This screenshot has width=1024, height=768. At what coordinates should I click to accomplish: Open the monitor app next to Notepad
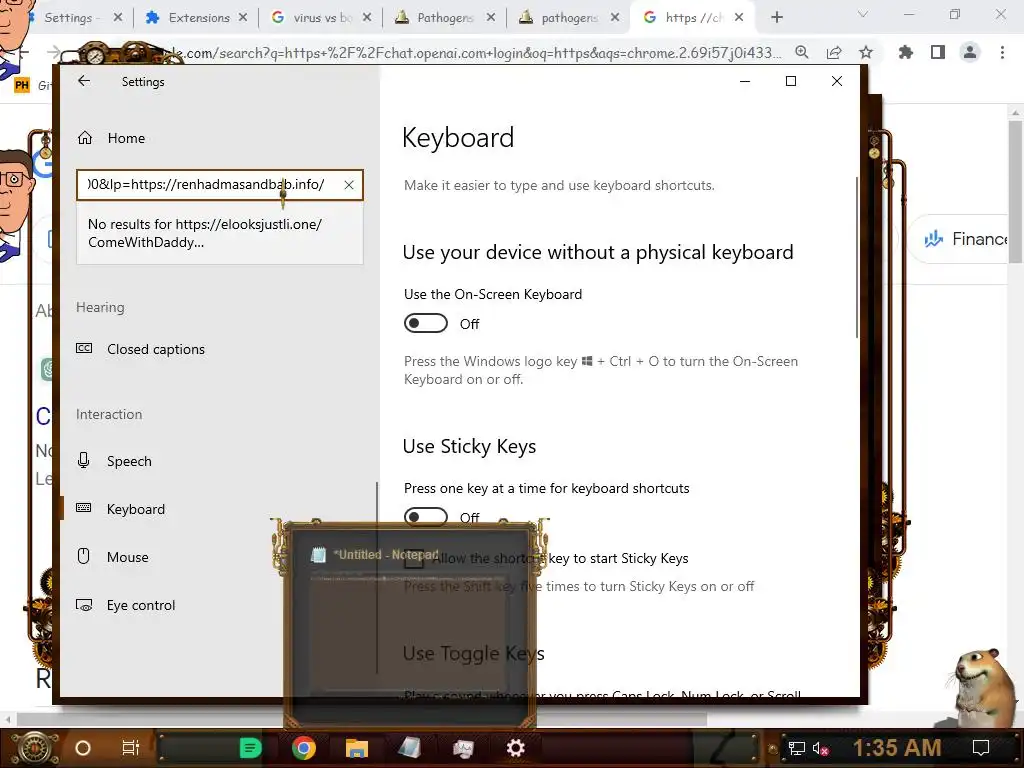[463, 748]
